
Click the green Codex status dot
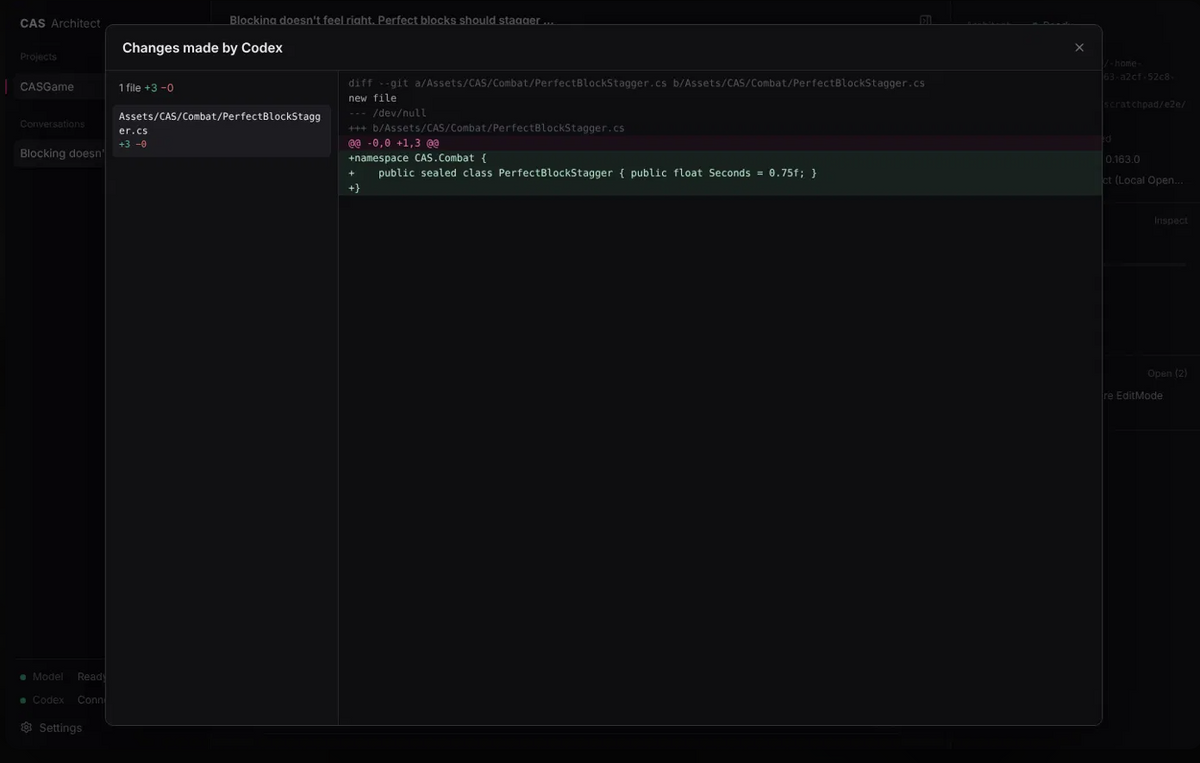23,701
